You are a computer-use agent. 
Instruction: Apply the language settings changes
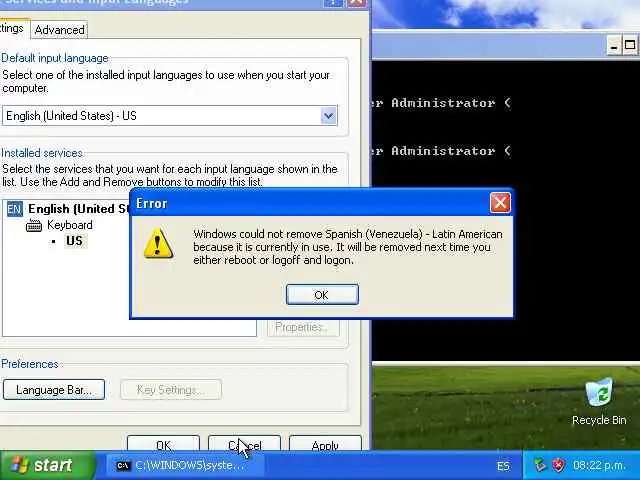(x=325, y=444)
